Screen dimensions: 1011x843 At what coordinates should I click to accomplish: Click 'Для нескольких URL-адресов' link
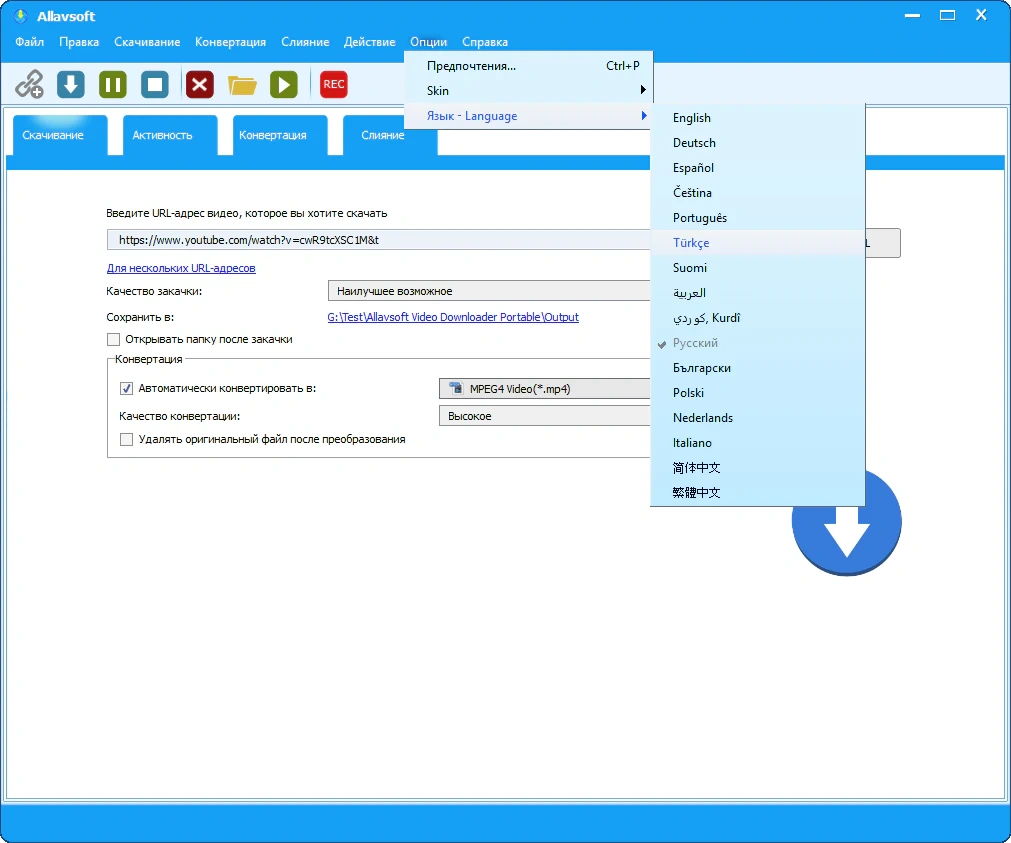tap(181, 268)
